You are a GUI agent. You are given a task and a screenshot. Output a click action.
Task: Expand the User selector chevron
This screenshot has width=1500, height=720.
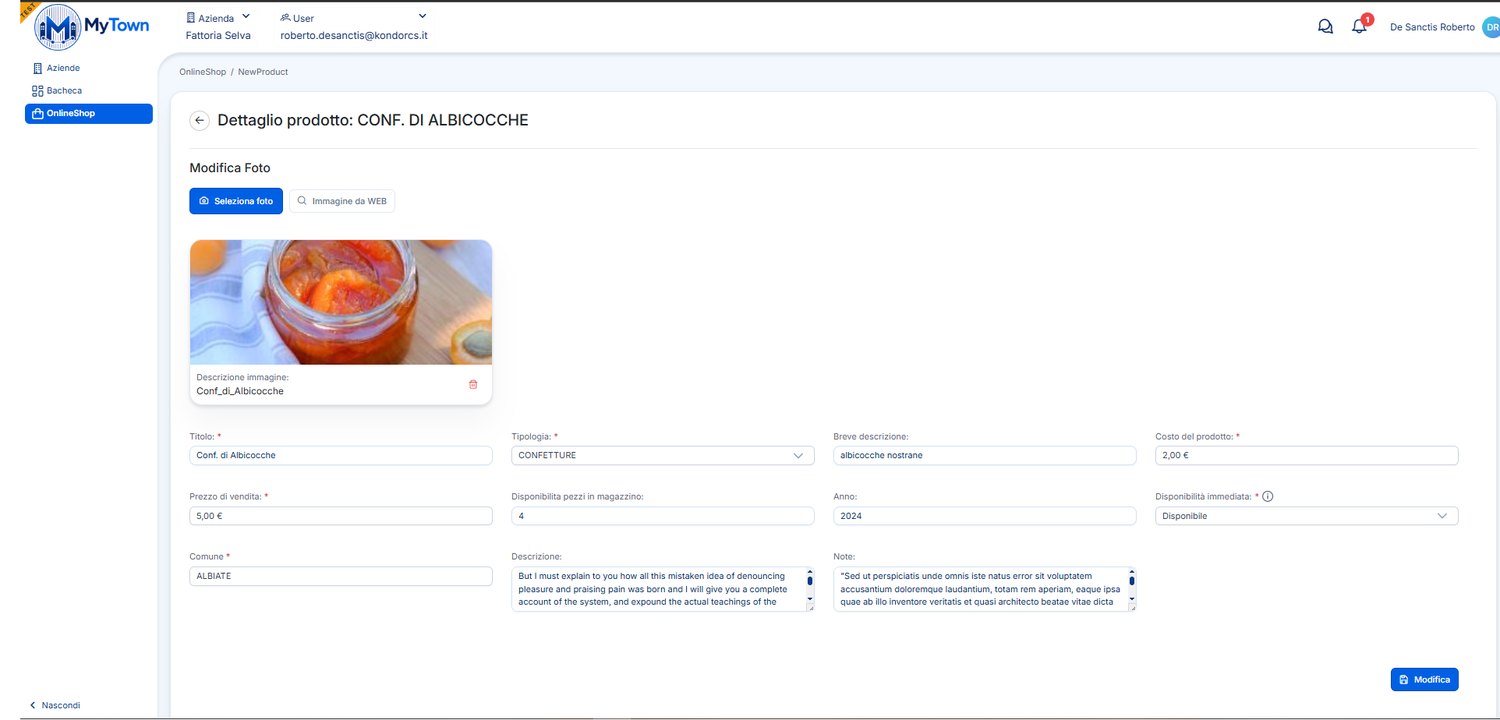click(422, 16)
